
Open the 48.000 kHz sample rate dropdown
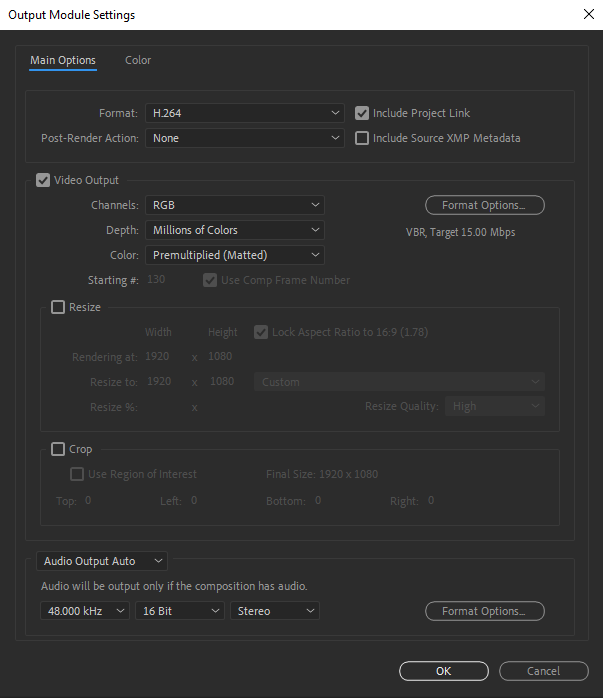pyautogui.click(x=85, y=611)
